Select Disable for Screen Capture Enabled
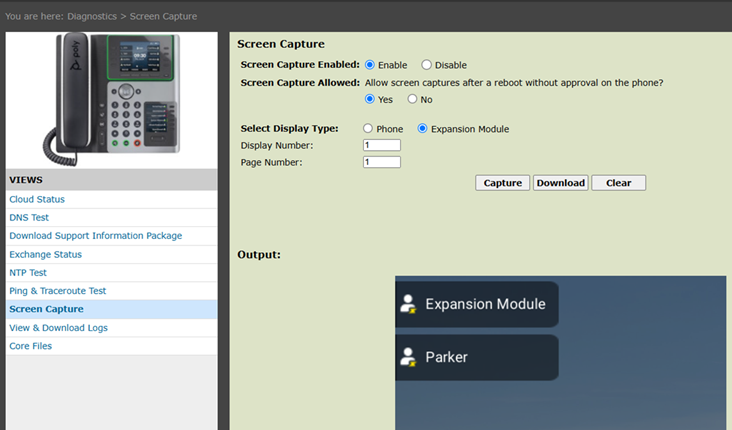 click(426, 65)
